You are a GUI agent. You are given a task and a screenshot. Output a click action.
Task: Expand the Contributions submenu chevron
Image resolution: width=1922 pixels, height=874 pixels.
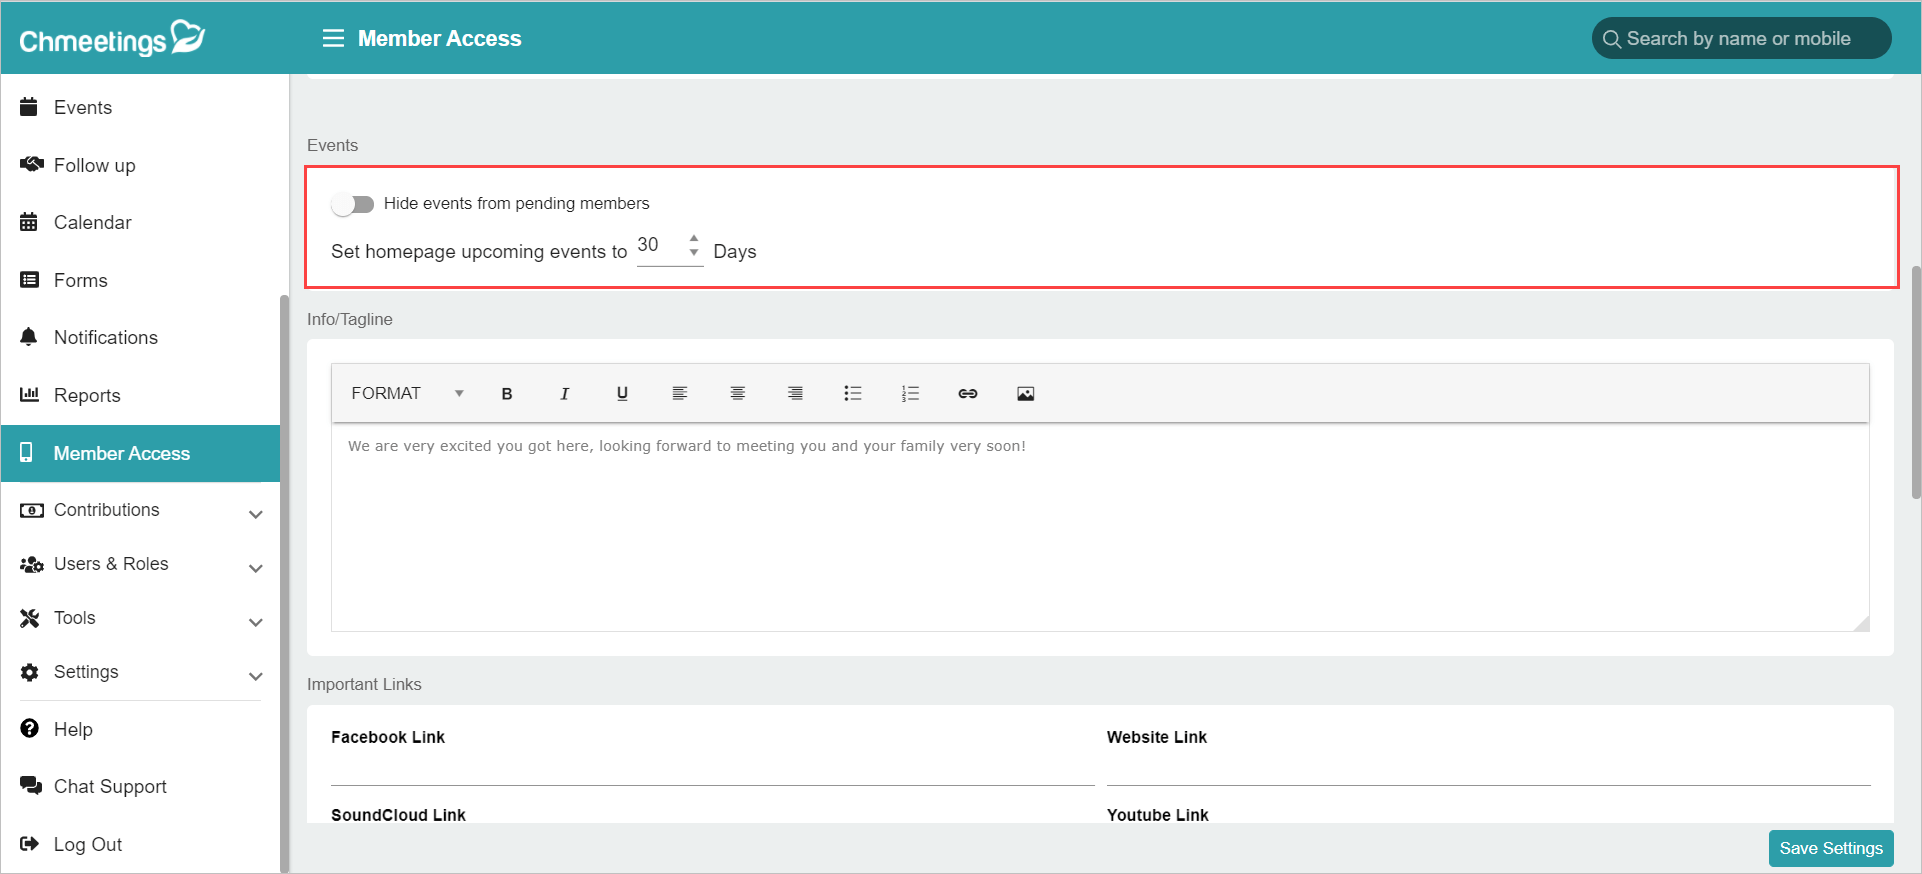click(x=256, y=514)
